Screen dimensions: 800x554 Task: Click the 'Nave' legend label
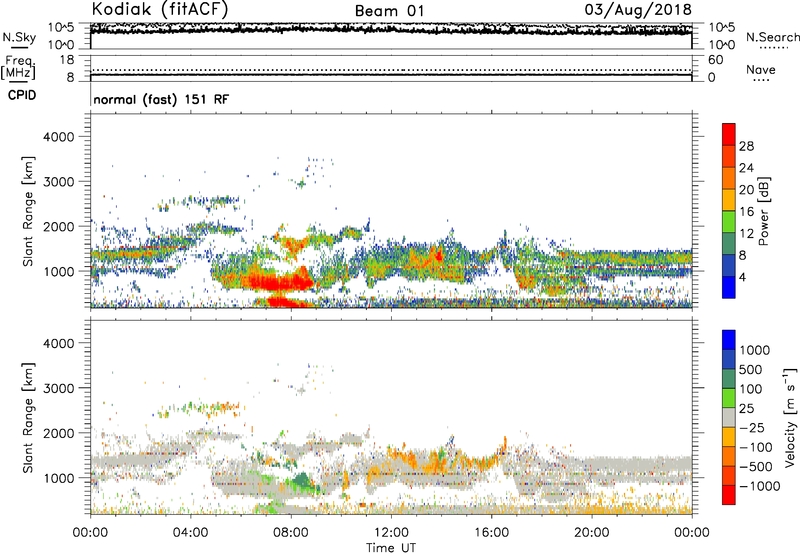tap(761, 69)
